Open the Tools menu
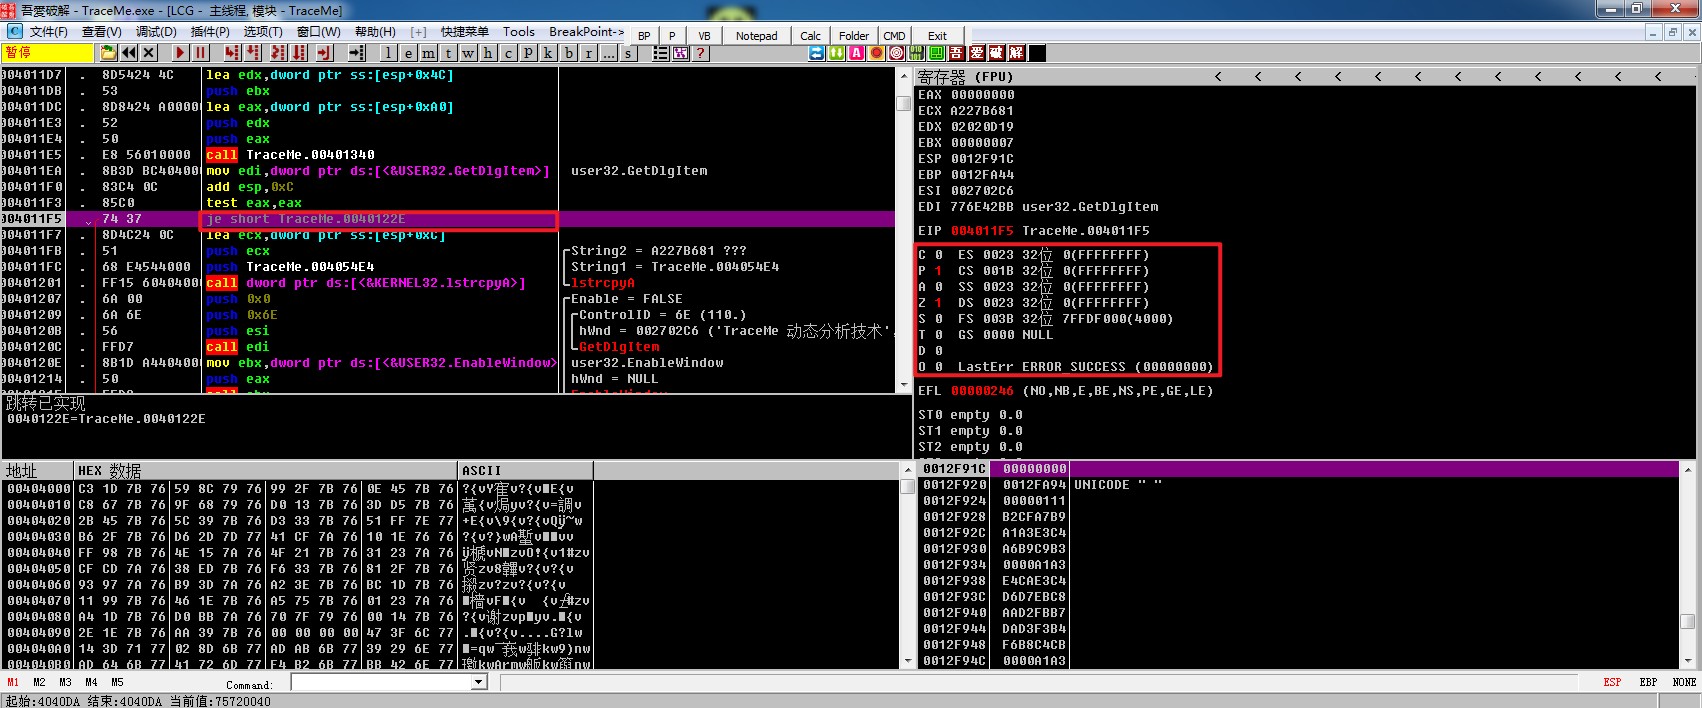Screen dimensions: 1702x708 518,32
